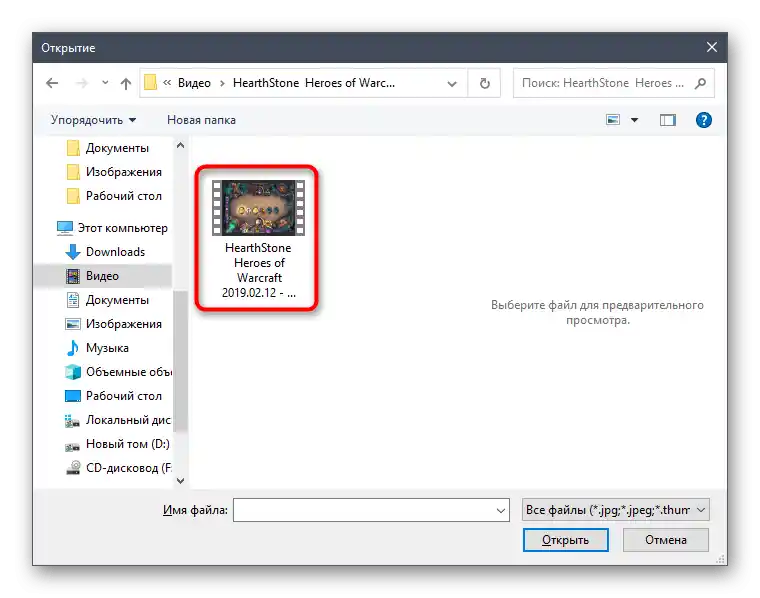Click the Открыть button
Screen dimensions: 760x598
[x=566, y=540]
